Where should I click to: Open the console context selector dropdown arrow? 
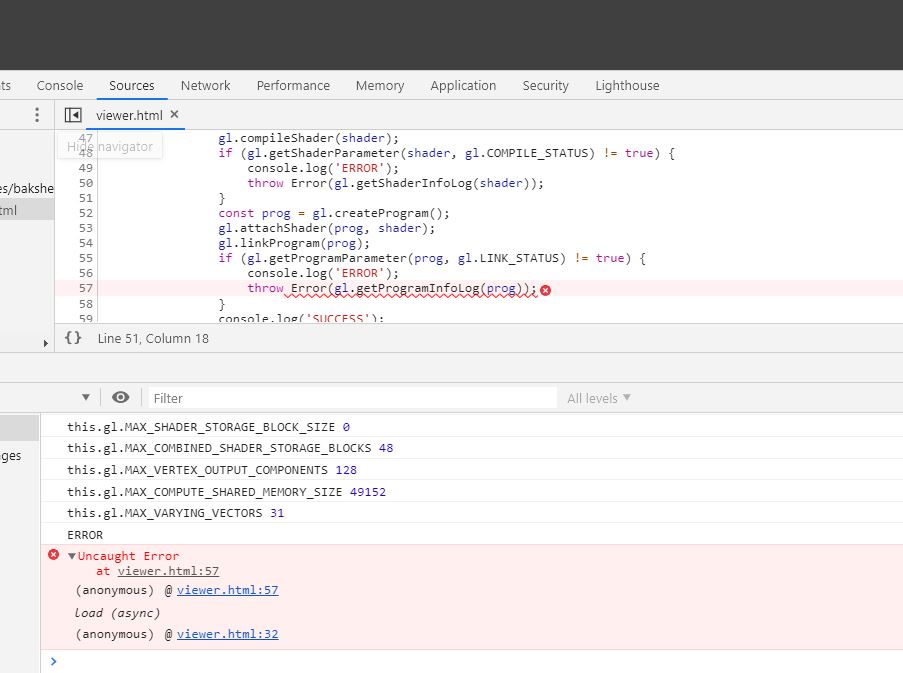coord(85,398)
